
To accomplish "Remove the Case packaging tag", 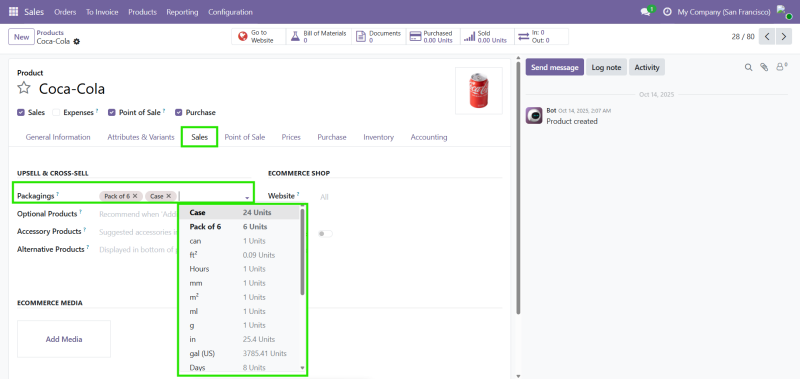I will point(168,196).
